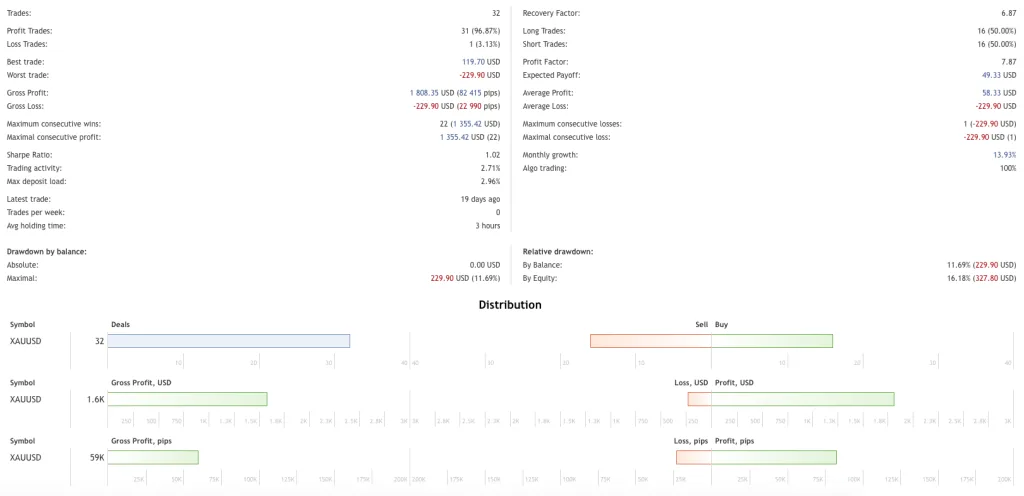Click the Profit, USD green bar
The height and width of the screenshot is (496, 1024).
(803, 399)
